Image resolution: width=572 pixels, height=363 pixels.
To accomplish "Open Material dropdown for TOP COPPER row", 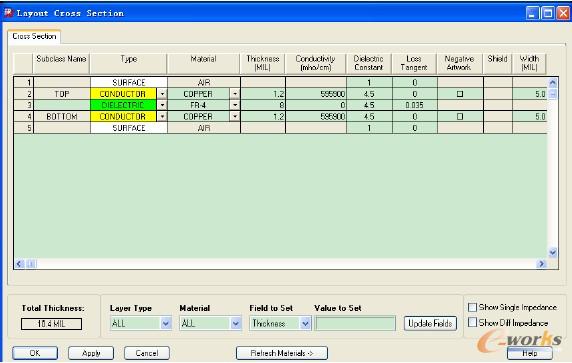I will click(x=235, y=94).
